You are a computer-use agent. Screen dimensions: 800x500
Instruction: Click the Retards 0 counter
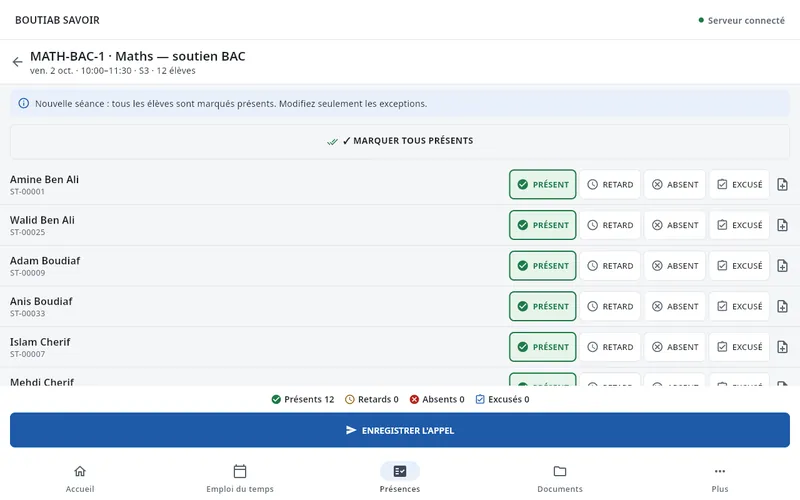pos(371,399)
